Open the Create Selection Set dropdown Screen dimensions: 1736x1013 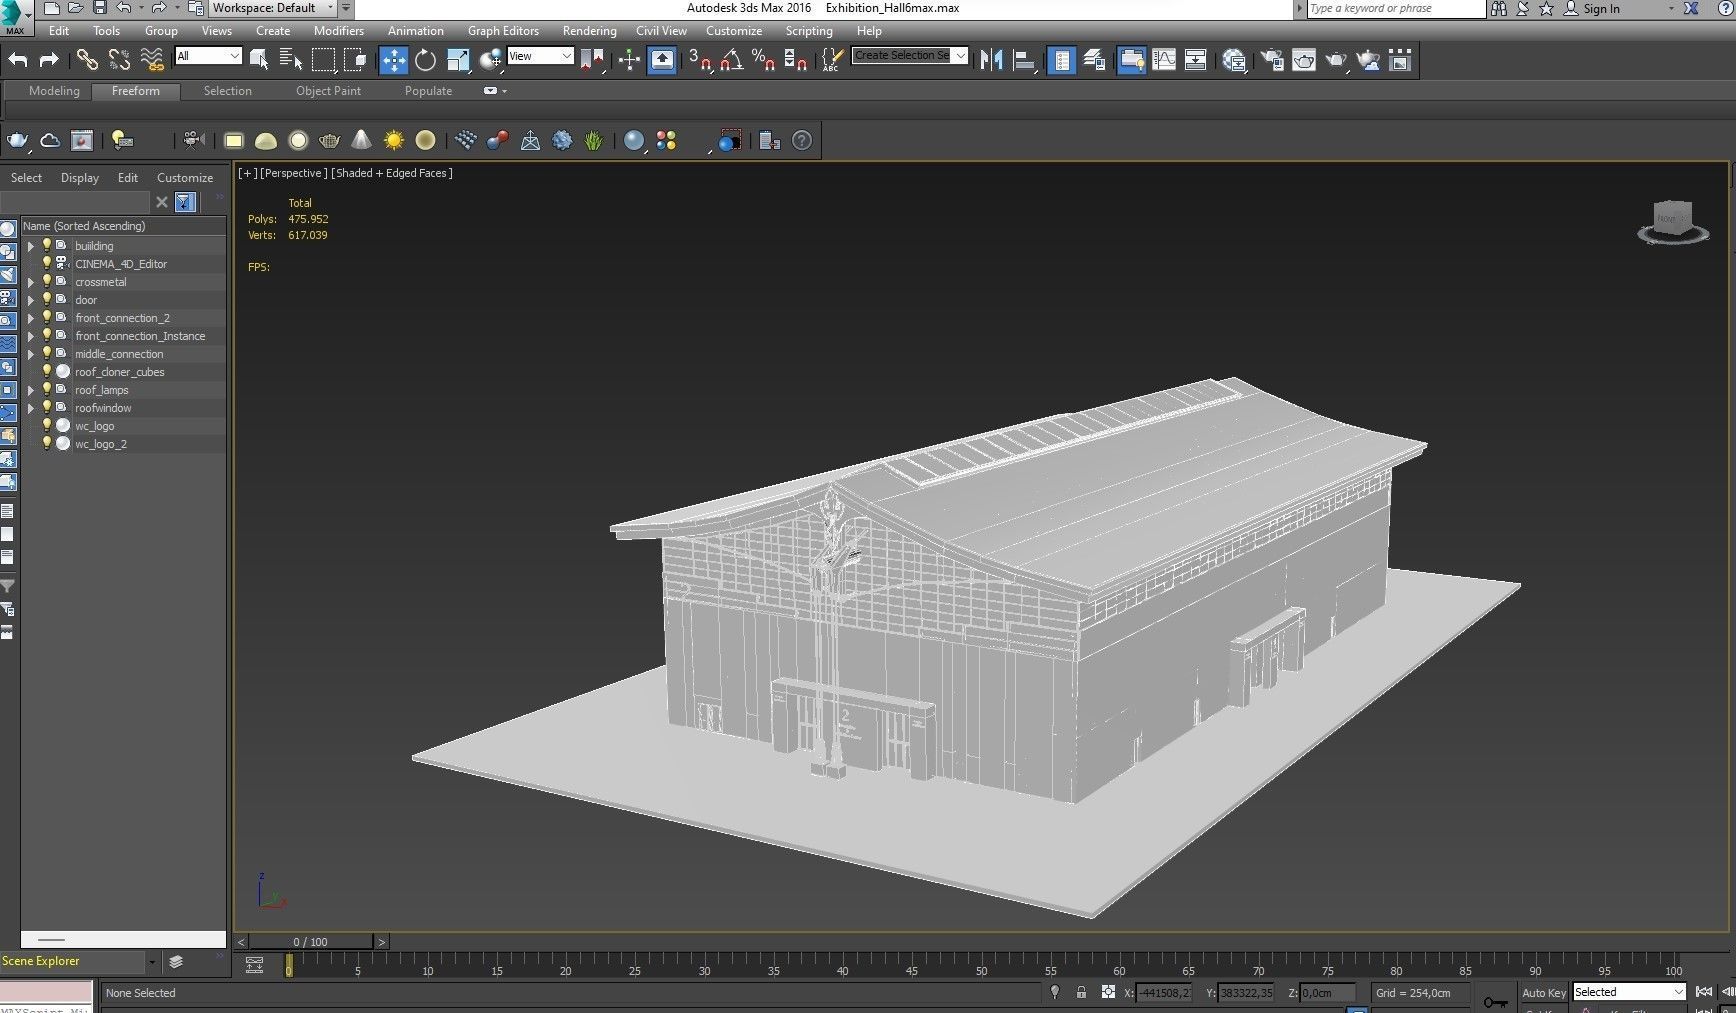pyautogui.click(x=909, y=55)
